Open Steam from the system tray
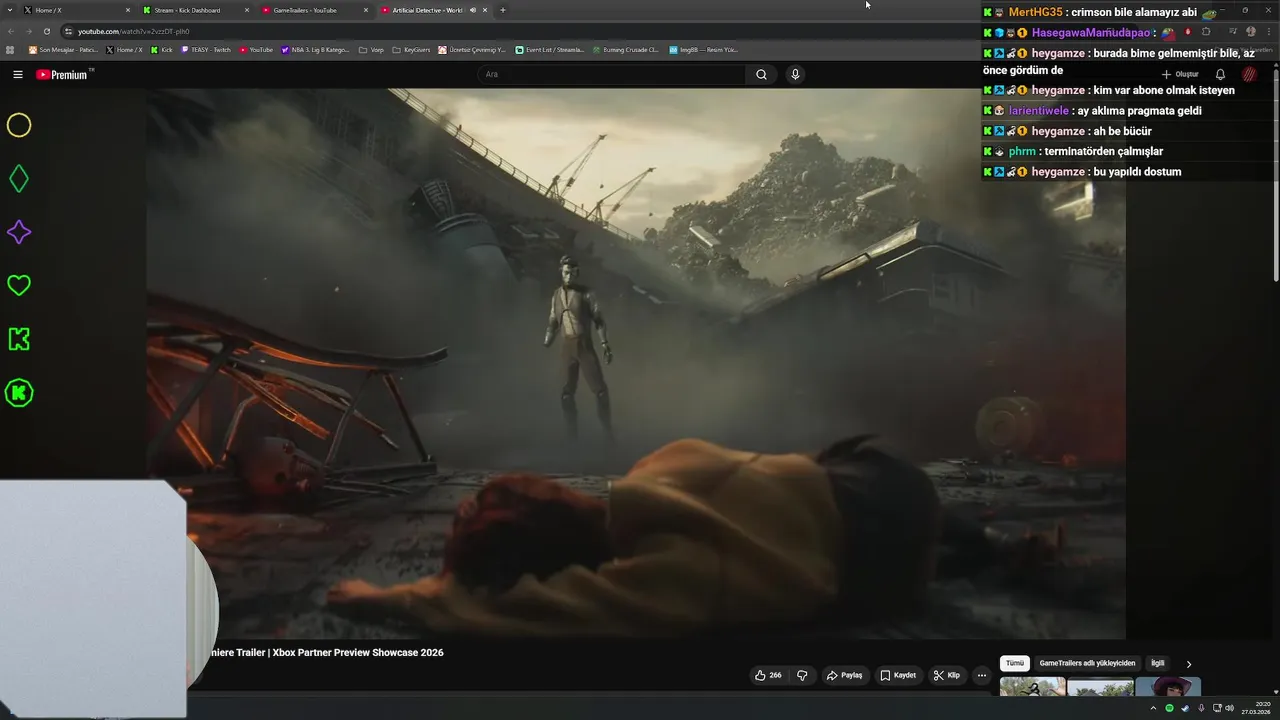 (1185, 708)
